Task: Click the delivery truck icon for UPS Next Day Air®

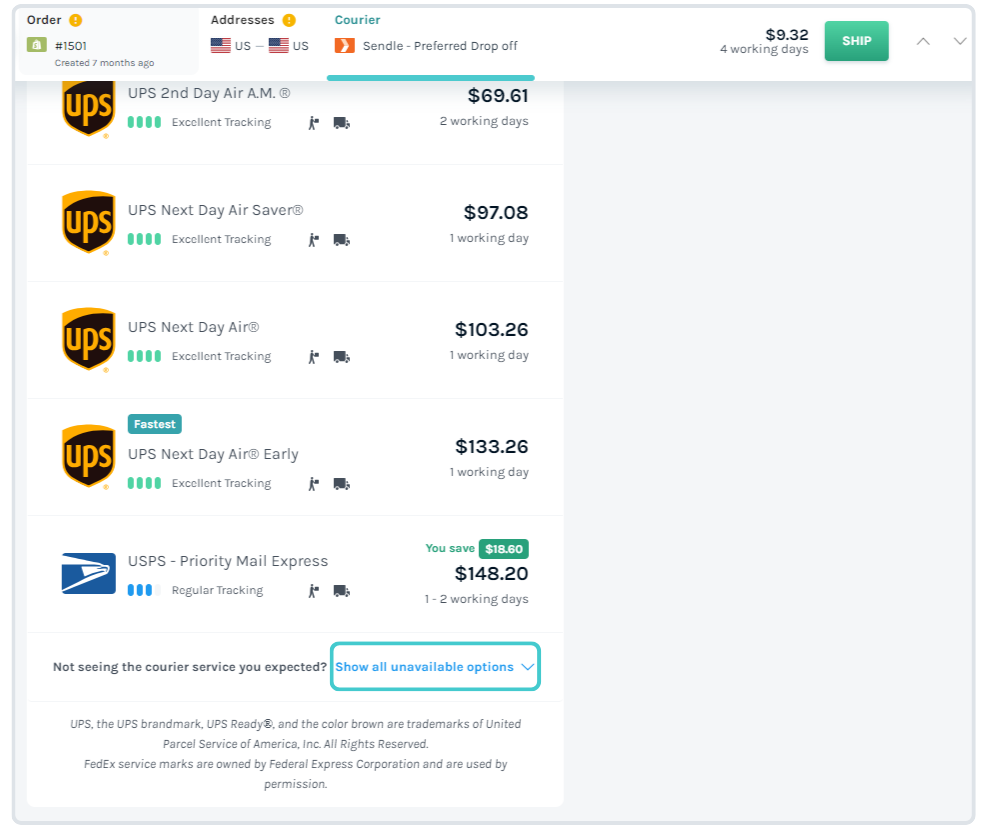Action: 341,357
